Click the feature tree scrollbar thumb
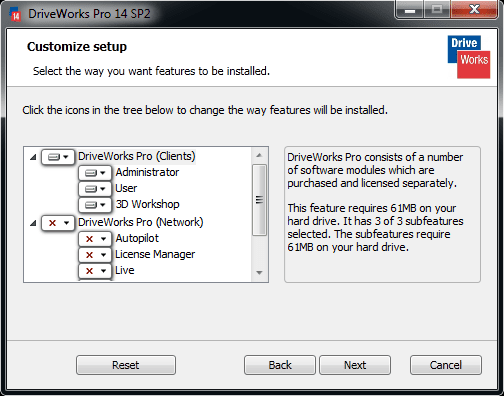The height and width of the screenshot is (396, 504). tap(259, 200)
